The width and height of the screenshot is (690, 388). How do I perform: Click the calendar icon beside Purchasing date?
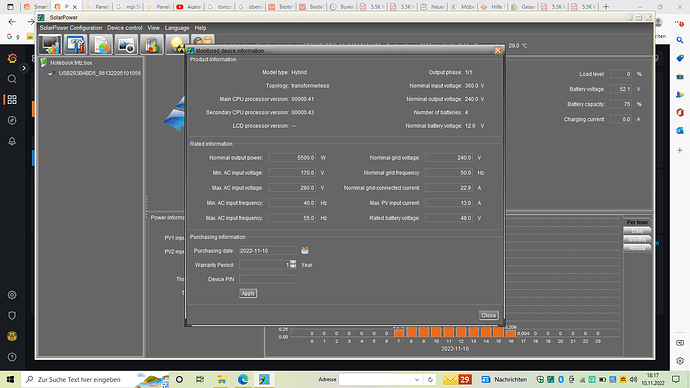point(305,250)
